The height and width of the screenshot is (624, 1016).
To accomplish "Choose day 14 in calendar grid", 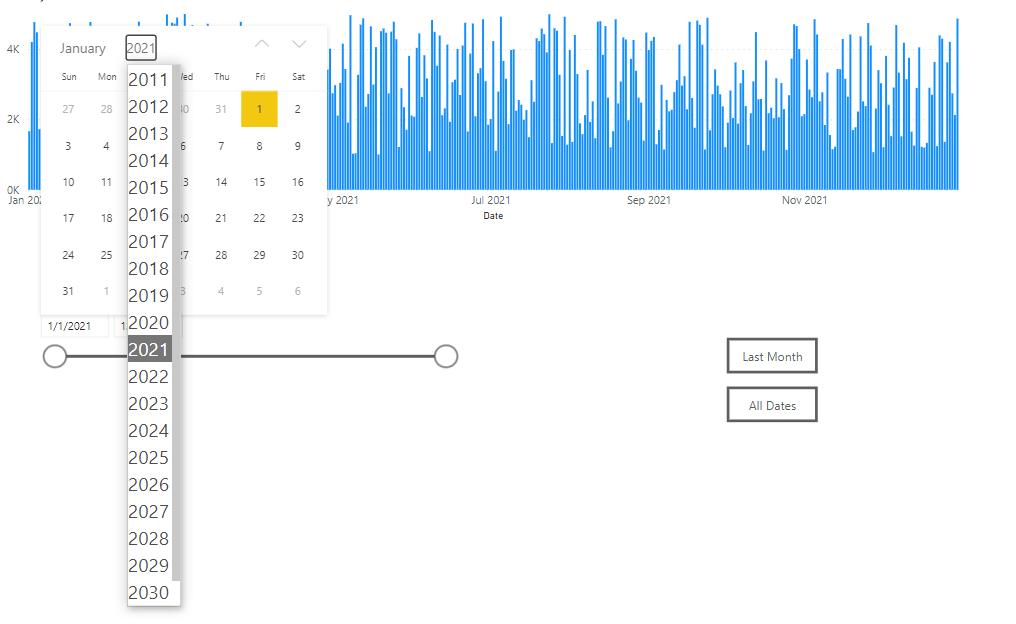I will 221,182.
